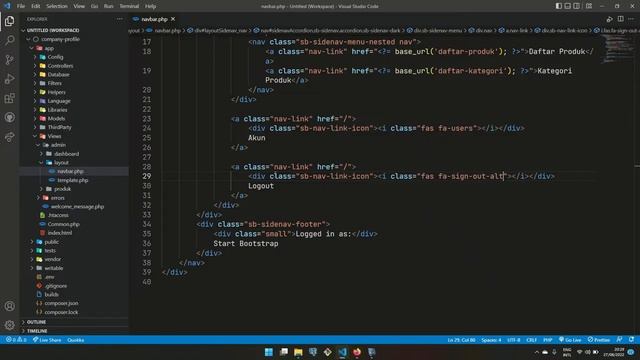Viewport: 640px width, 360px height.
Task: Open composer.json file
Action: coord(61,303)
